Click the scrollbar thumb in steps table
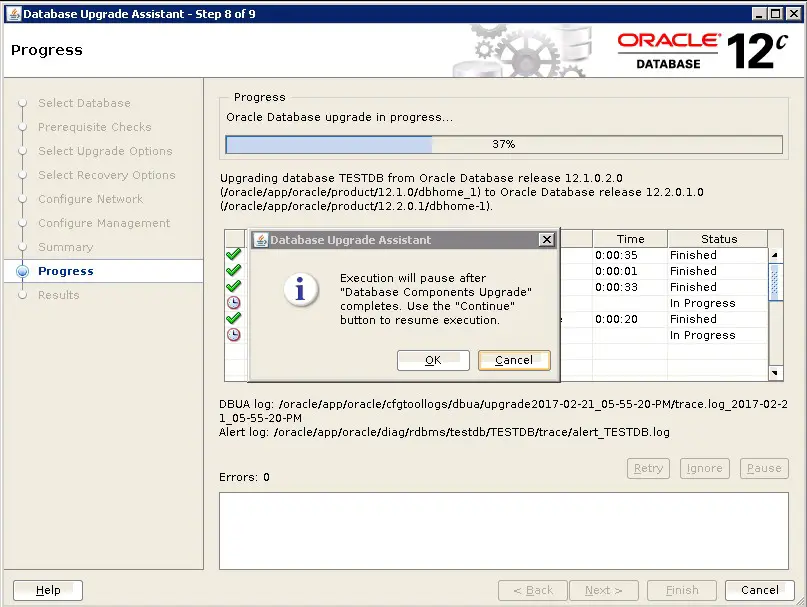807x607 pixels. tap(775, 282)
